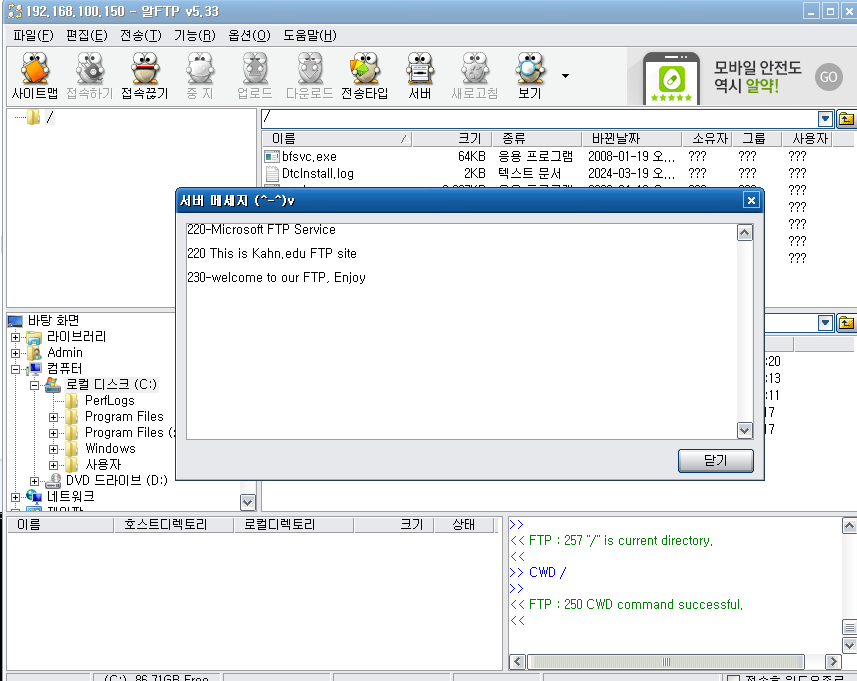The width and height of the screenshot is (857, 681).
Task: Click log panel scroll right arrow
Action: point(832,662)
